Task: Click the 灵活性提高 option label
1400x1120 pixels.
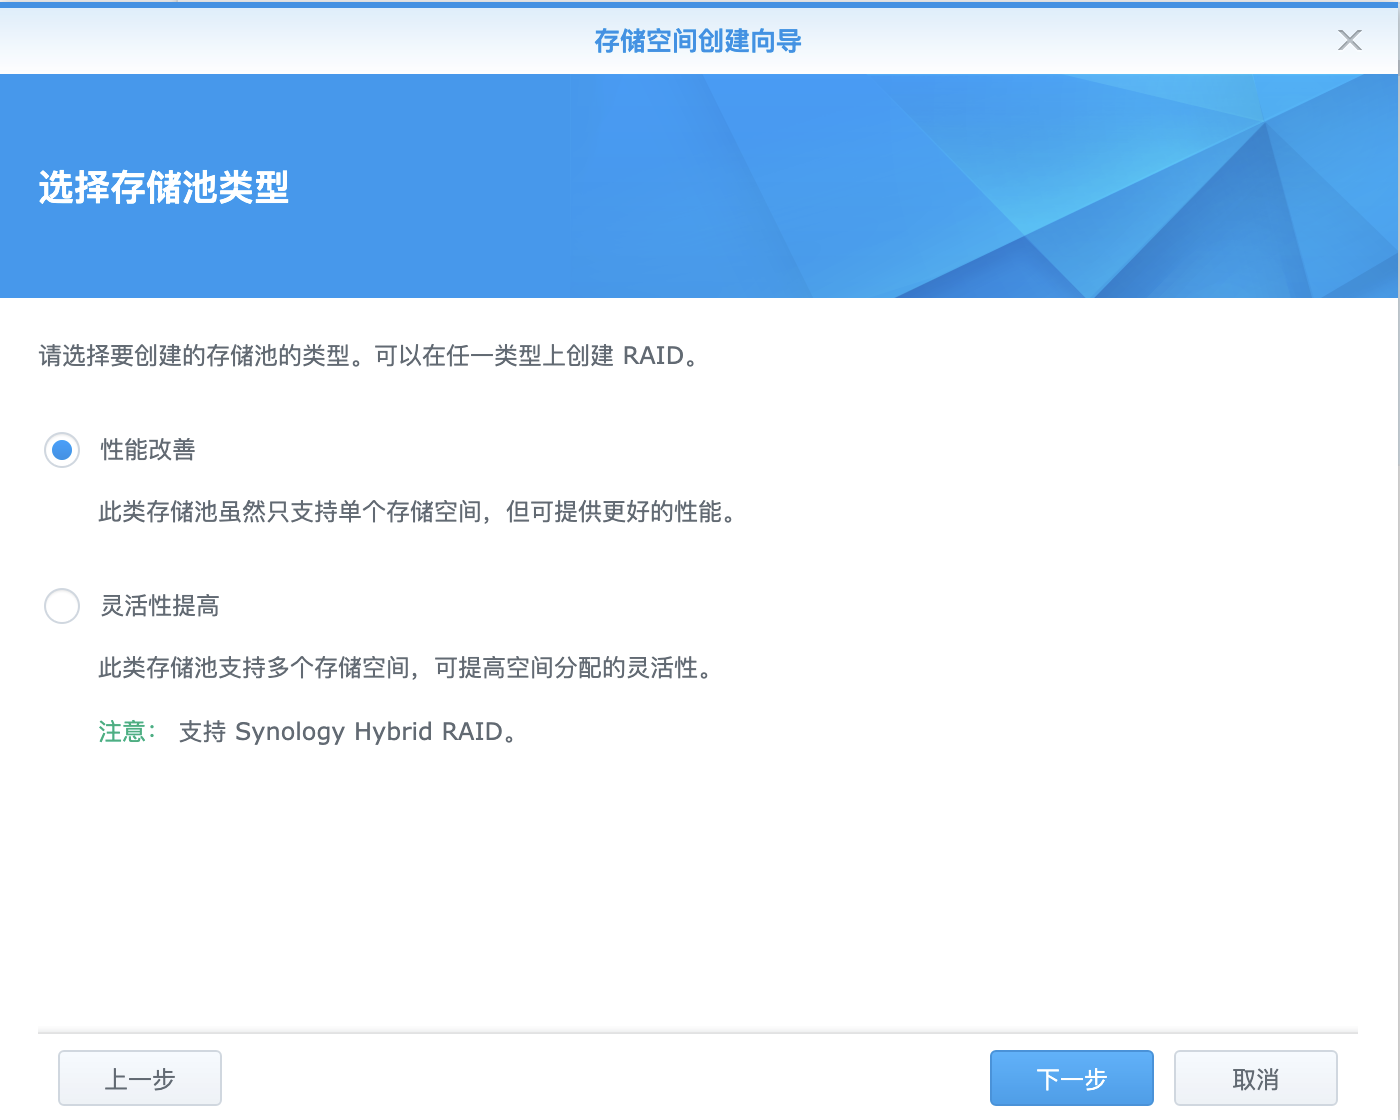Action: [160, 606]
